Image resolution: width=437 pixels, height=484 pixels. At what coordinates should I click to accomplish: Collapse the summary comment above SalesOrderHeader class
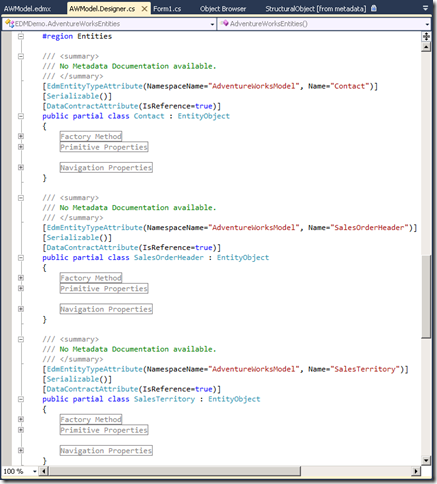[21, 198]
